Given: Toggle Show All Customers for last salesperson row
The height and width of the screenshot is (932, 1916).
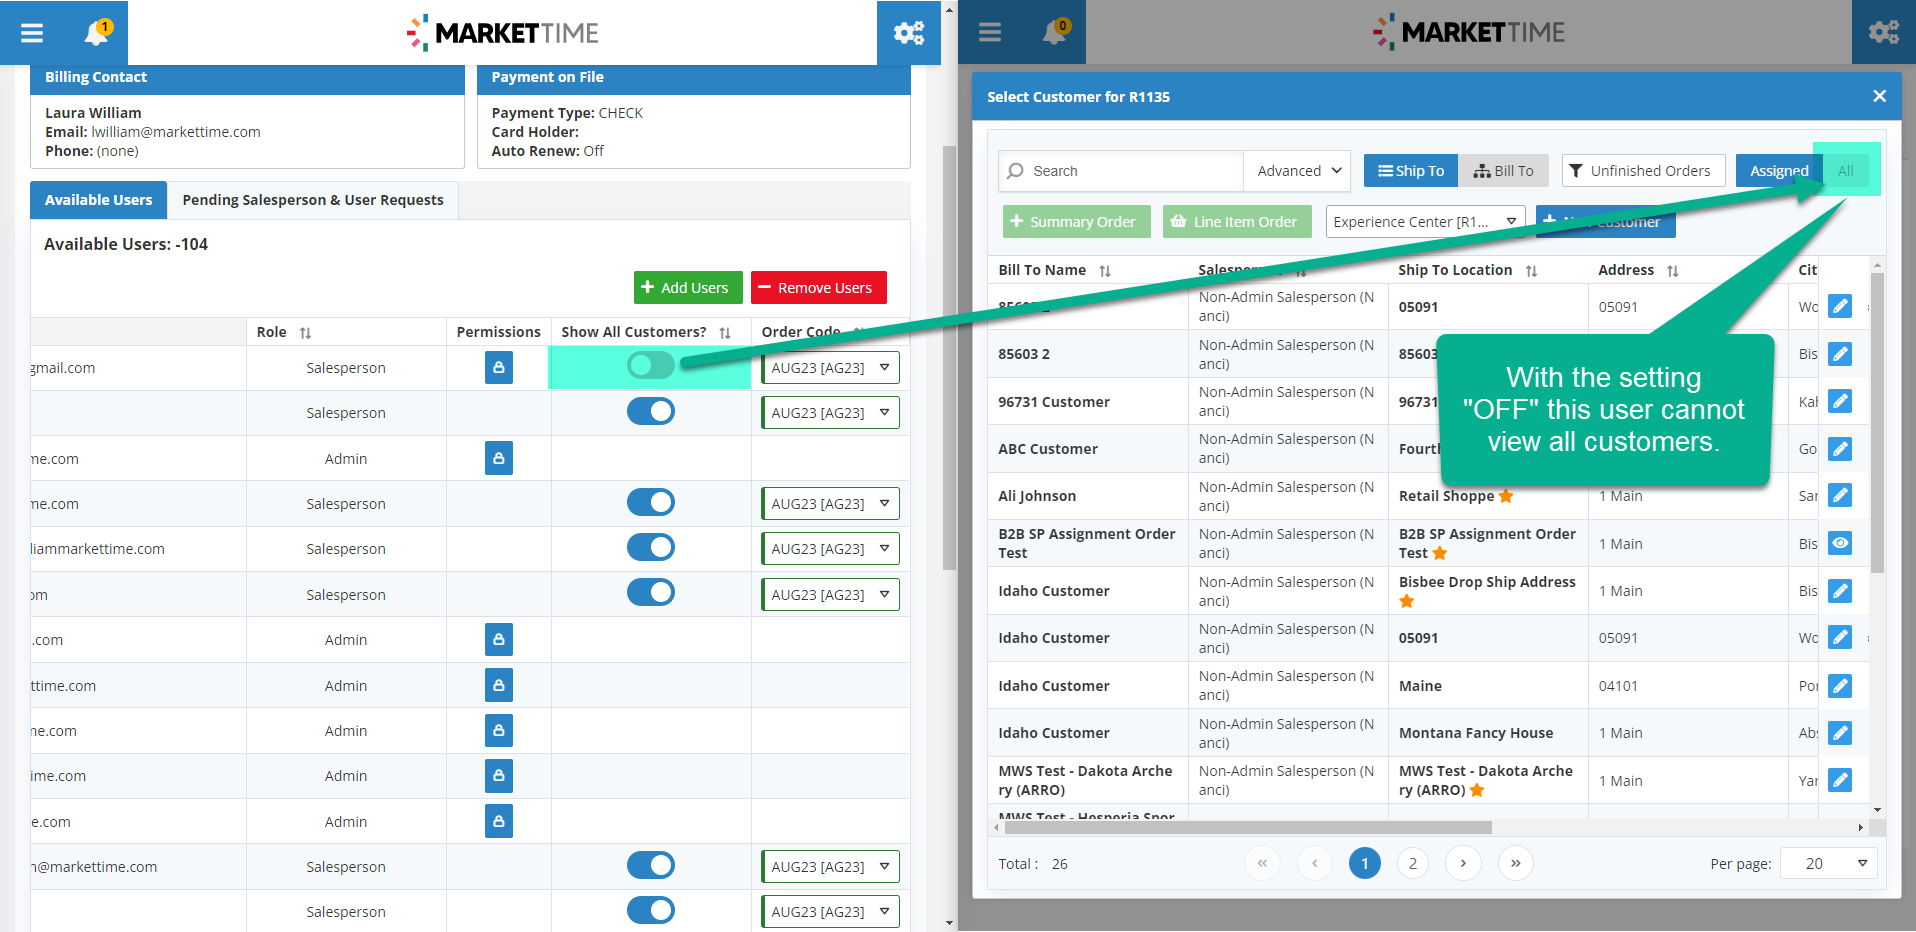Looking at the screenshot, I should pos(651,910).
